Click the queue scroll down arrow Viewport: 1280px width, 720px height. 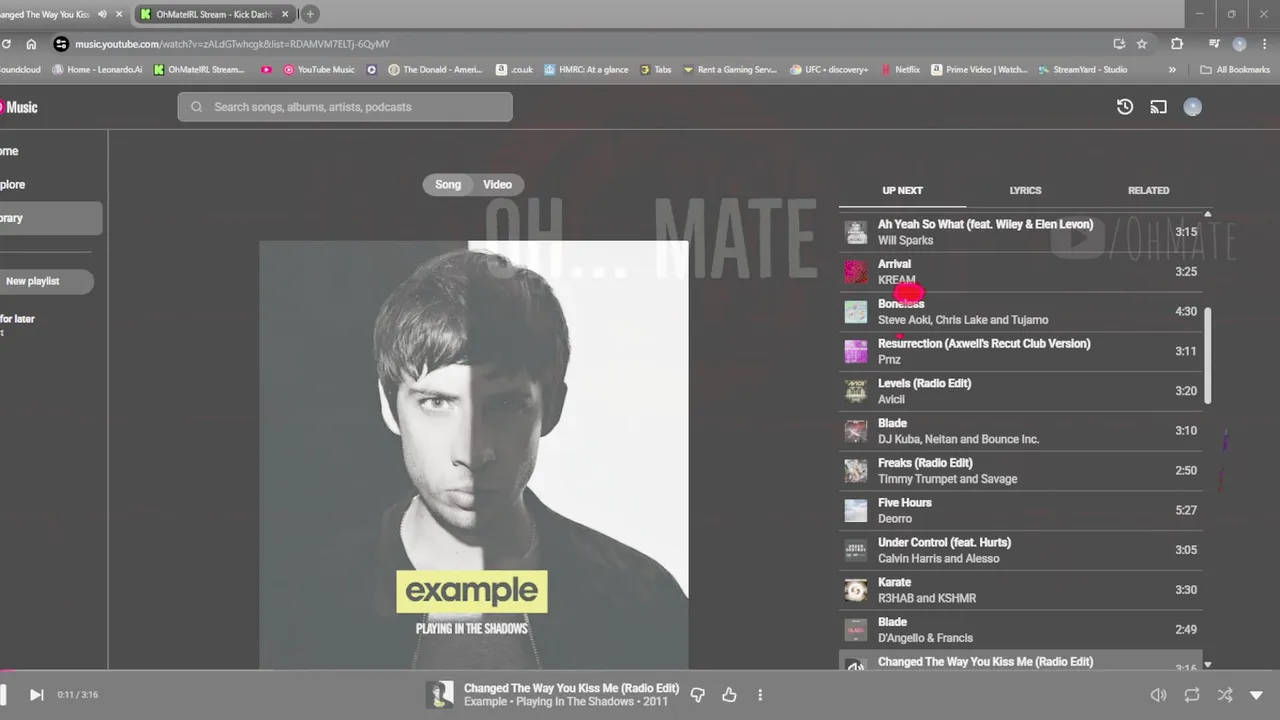(1208, 665)
